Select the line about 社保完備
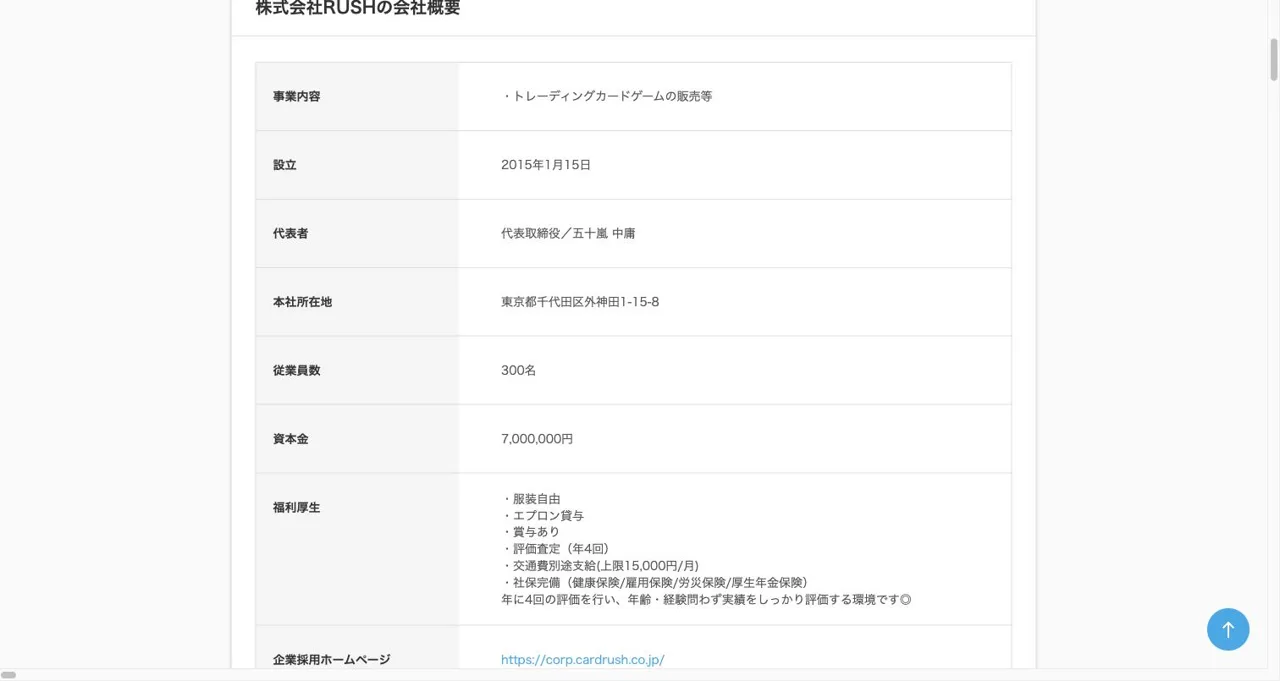 [654, 582]
